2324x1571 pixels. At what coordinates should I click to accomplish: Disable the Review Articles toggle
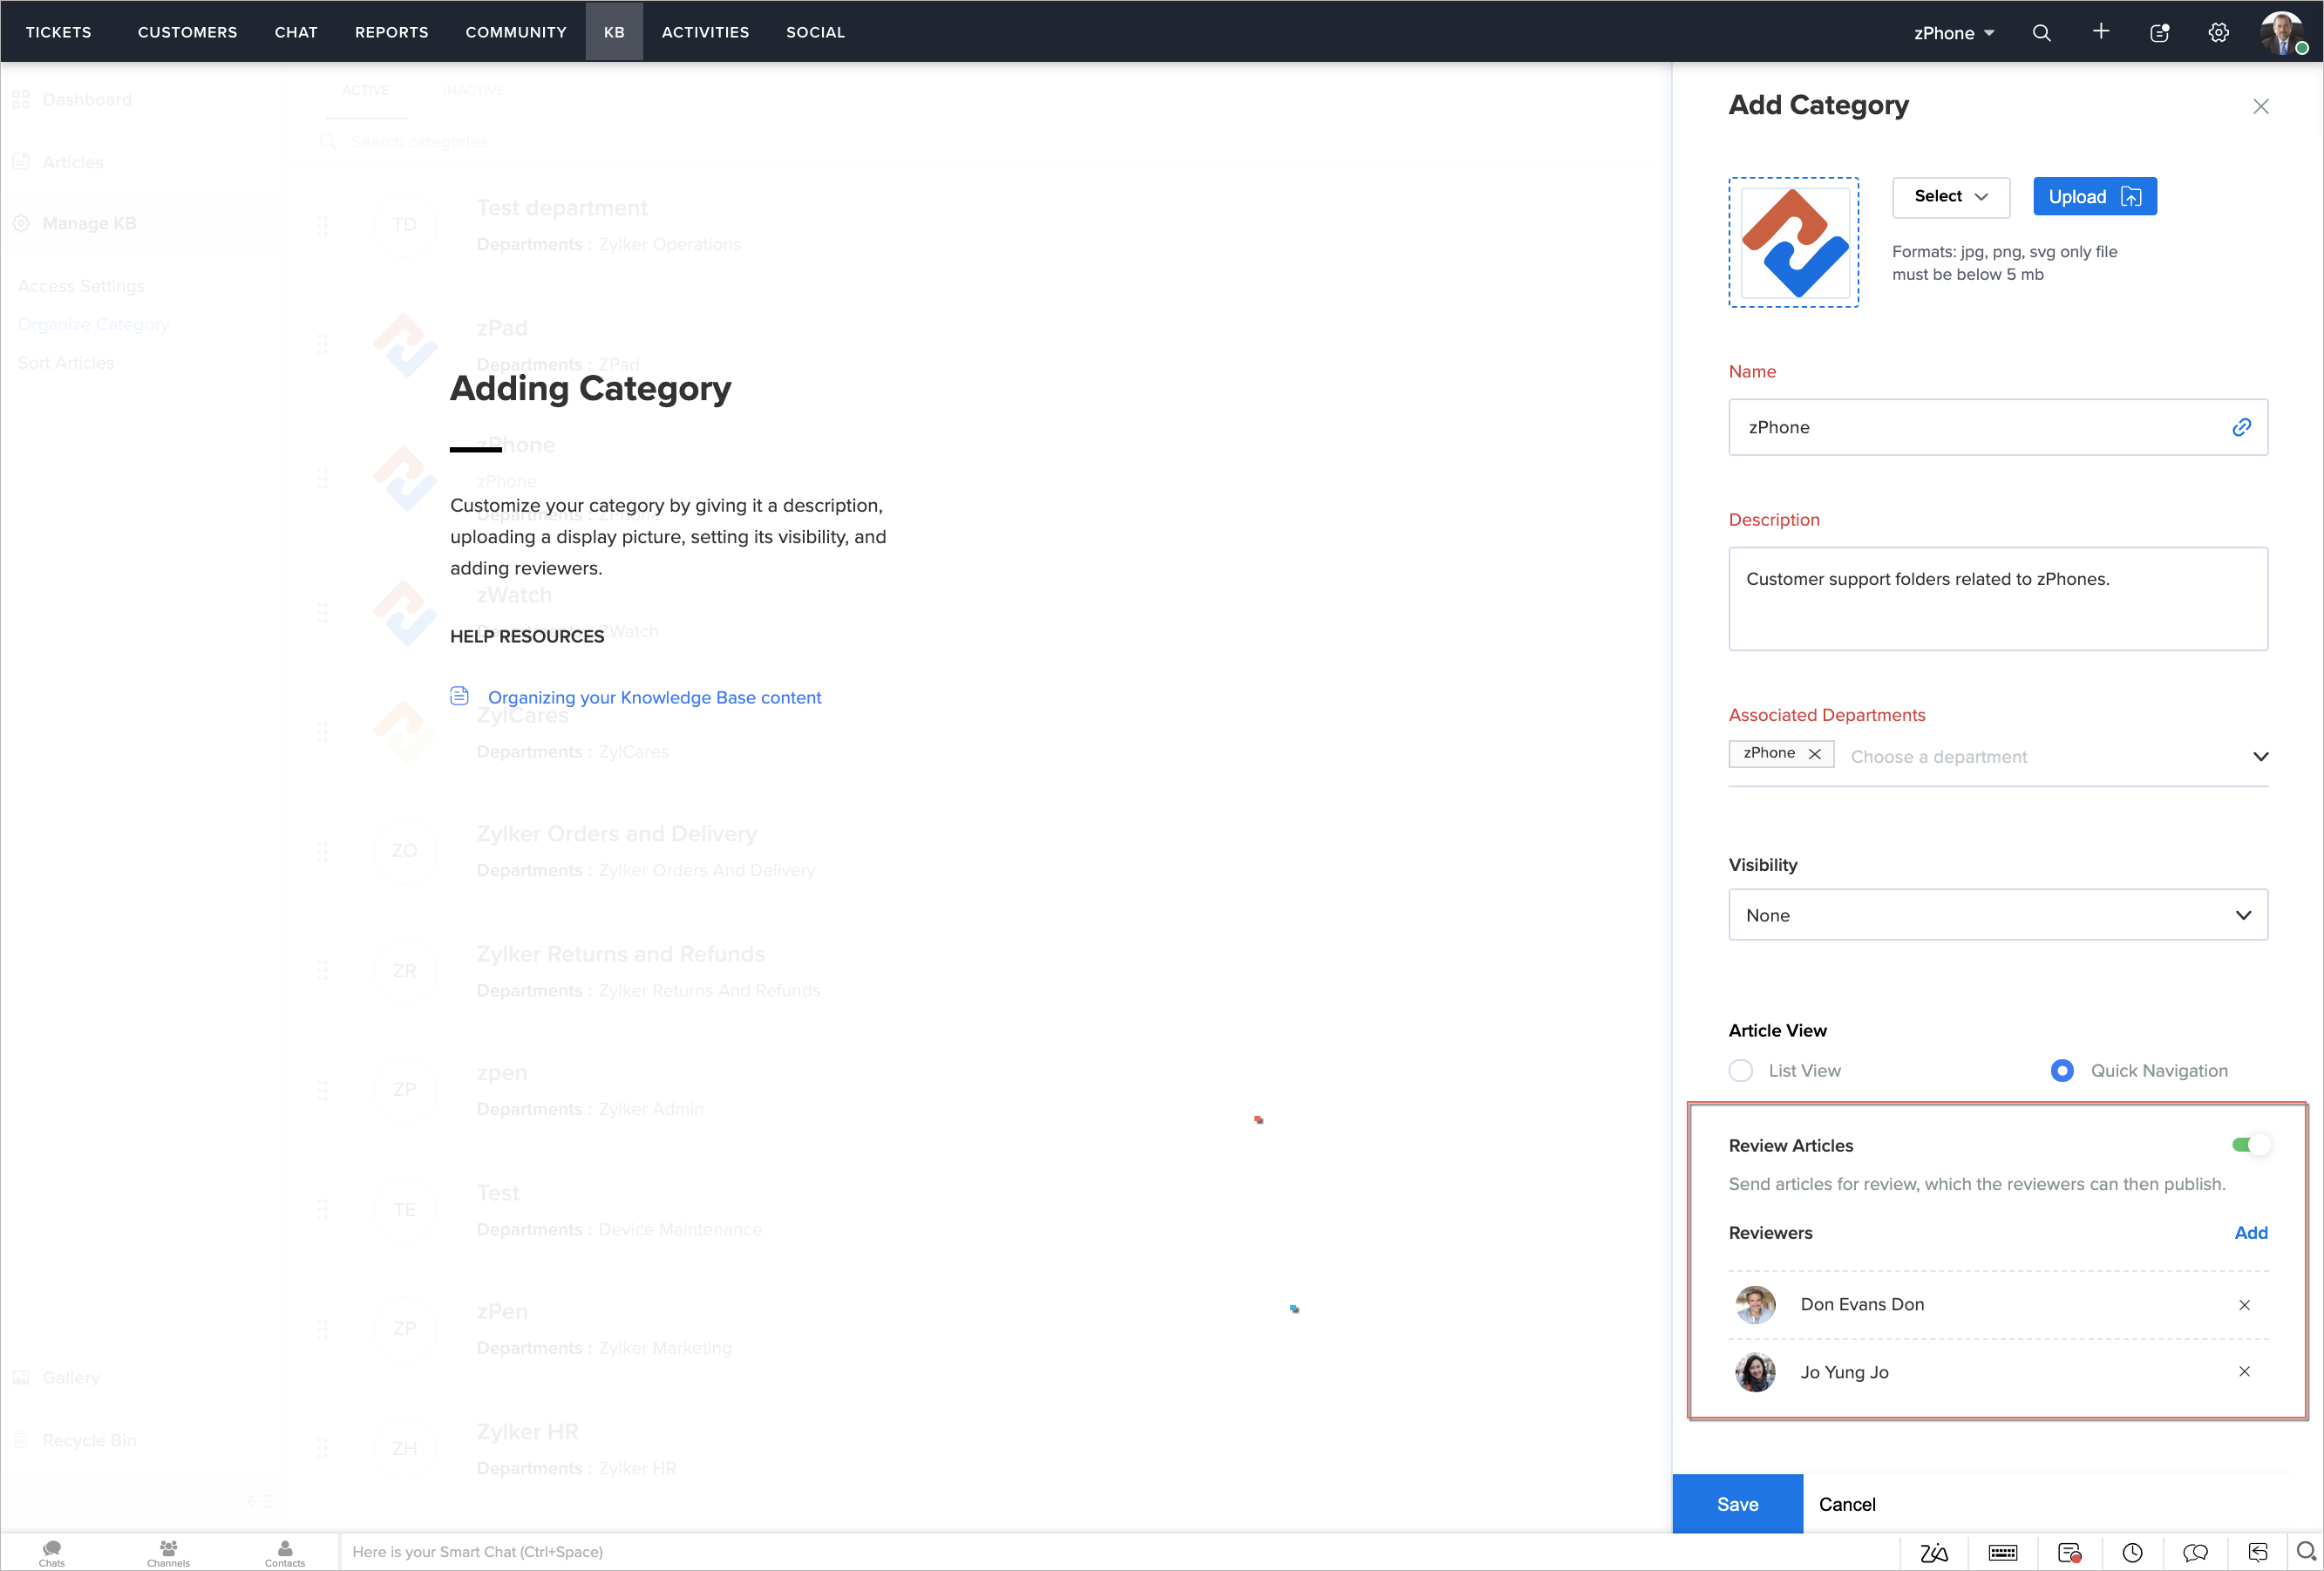pos(2250,1145)
